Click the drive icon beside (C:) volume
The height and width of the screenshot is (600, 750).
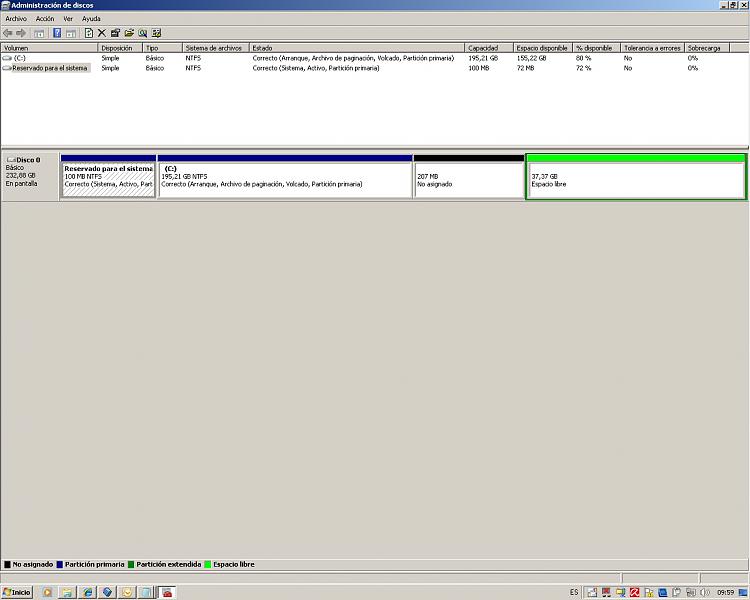click(x=7, y=58)
